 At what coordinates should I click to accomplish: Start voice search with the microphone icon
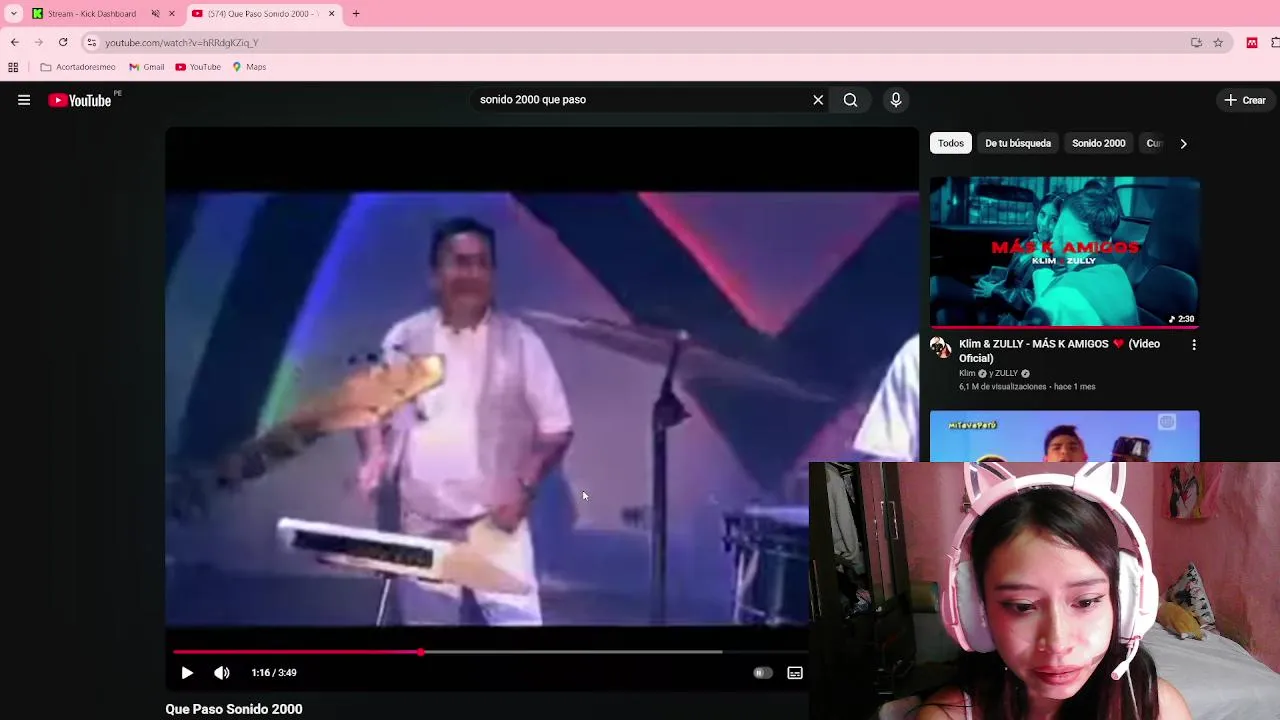pos(896,100)
